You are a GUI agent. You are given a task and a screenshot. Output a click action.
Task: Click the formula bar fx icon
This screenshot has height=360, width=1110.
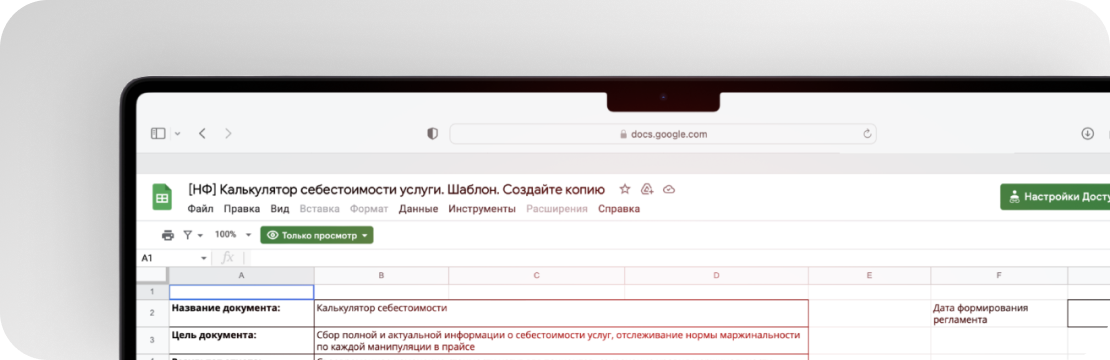coord(227,258)
